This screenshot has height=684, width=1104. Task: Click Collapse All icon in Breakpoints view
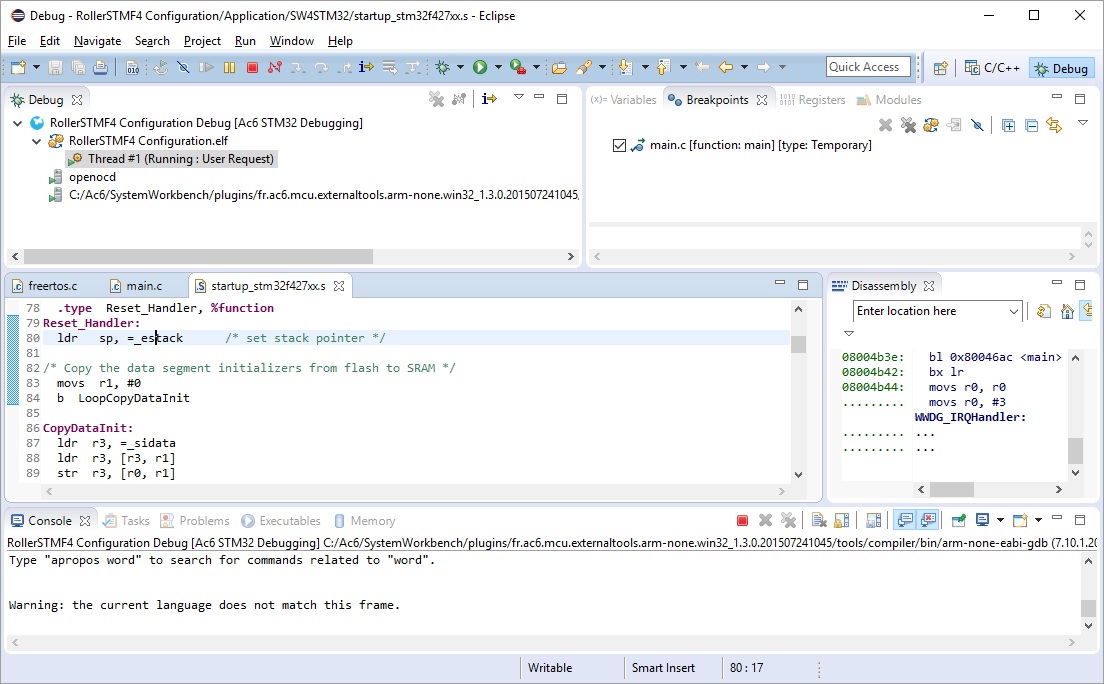coord(1030,125)
